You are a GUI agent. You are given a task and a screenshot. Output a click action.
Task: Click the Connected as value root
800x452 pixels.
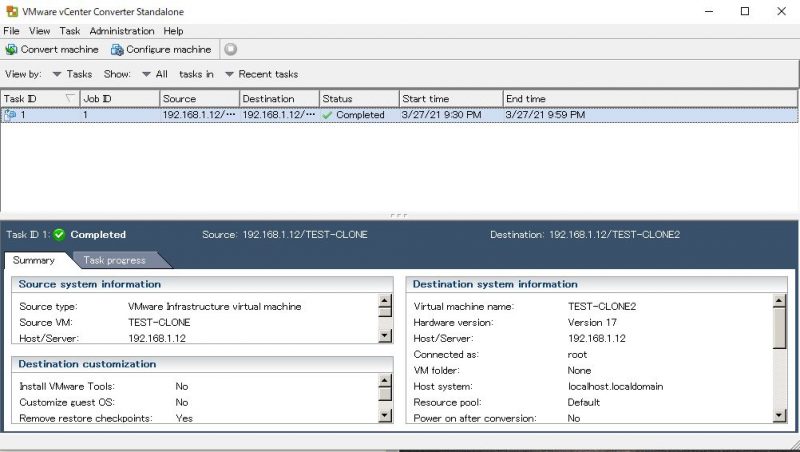(577, 355)
